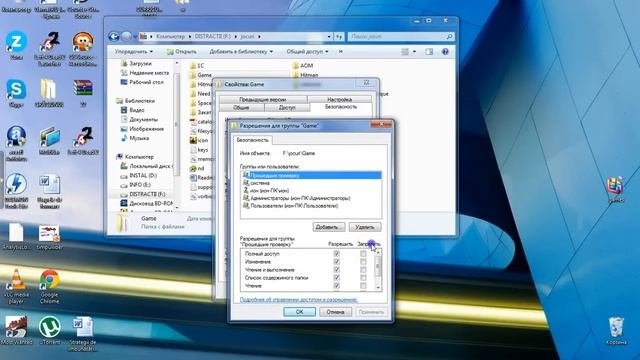Click the Добавить button
640x360 pixels.
[329, 227]
